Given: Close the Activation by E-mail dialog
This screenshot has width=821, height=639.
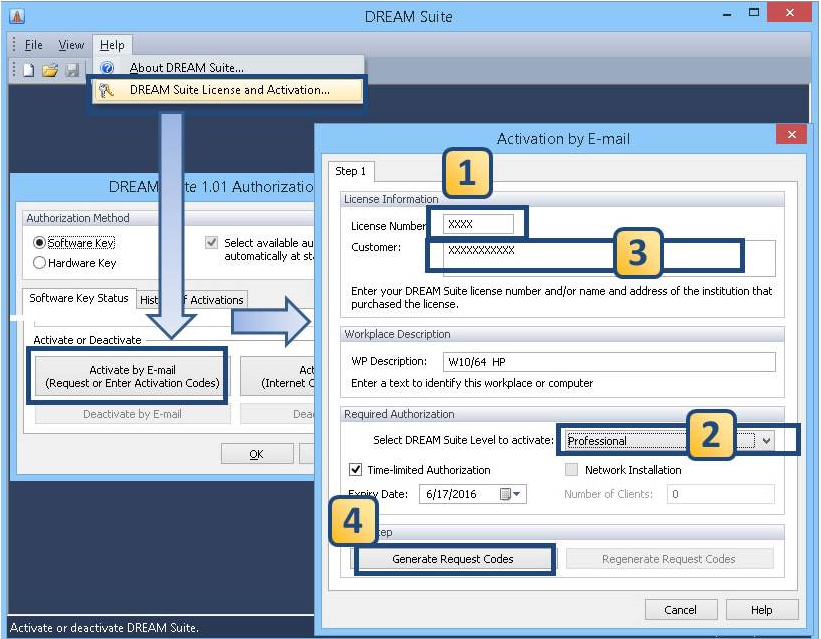Looking at the screenshot, I should pyautogui.click(x=791, y=135).
